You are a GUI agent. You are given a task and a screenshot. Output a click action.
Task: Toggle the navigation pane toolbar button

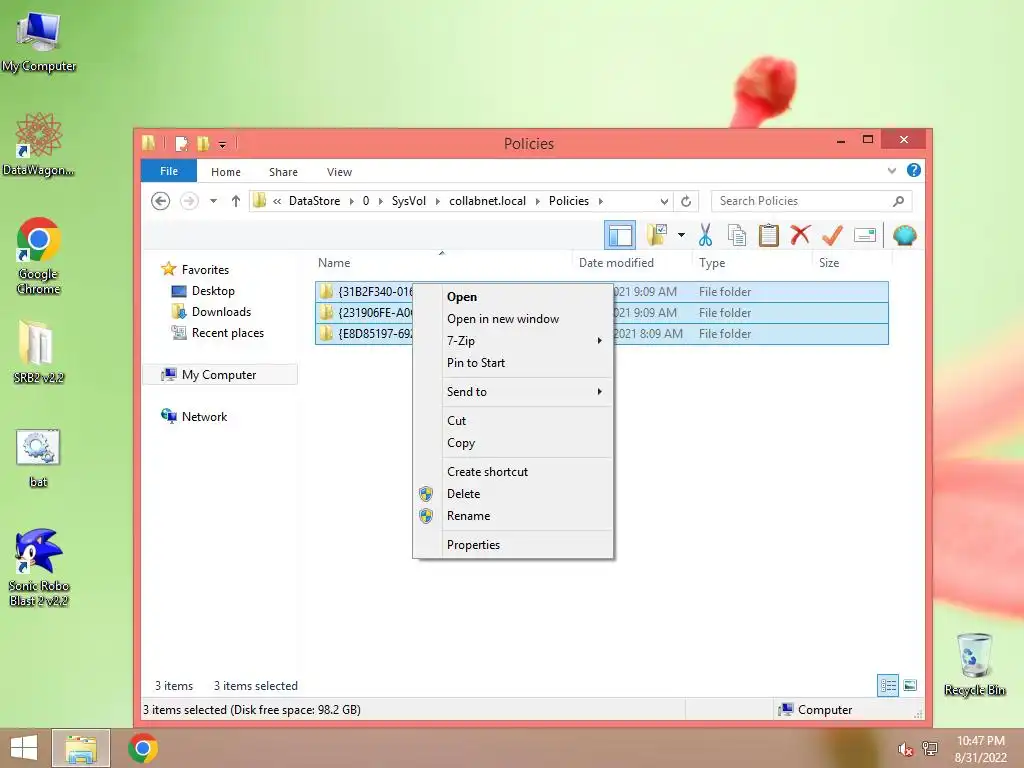pyautogui.click(x=620, y=235)
